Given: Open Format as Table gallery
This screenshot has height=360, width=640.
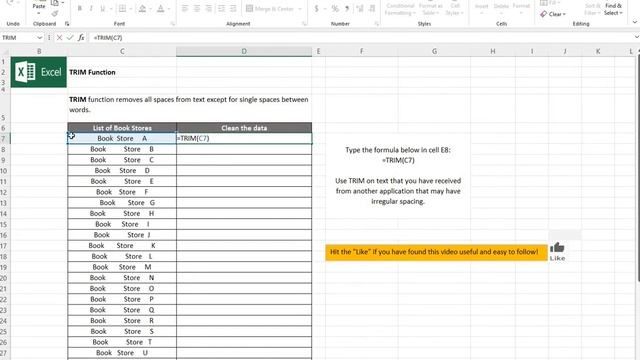Looking at the screenshot, I should pos(431,8).
